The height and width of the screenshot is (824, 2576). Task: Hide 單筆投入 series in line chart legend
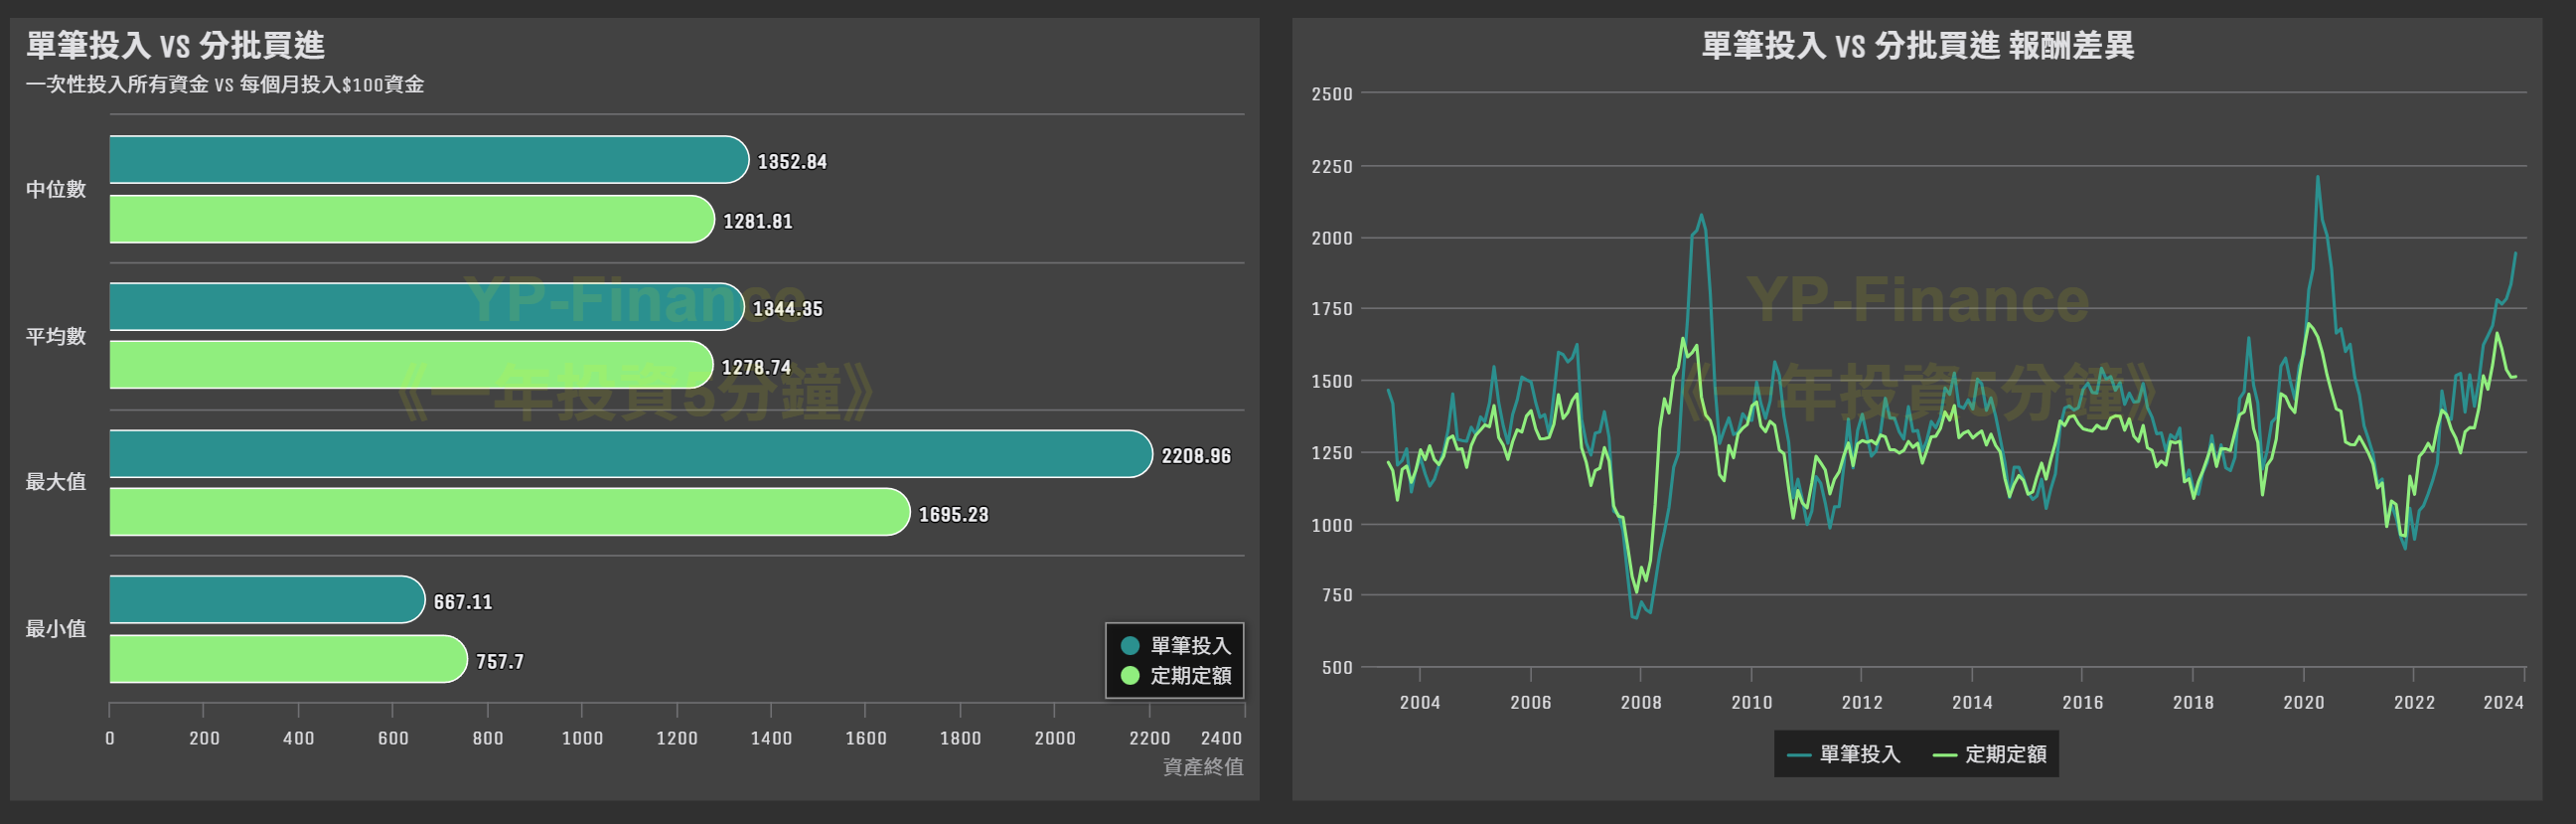tap(1845, 754)
